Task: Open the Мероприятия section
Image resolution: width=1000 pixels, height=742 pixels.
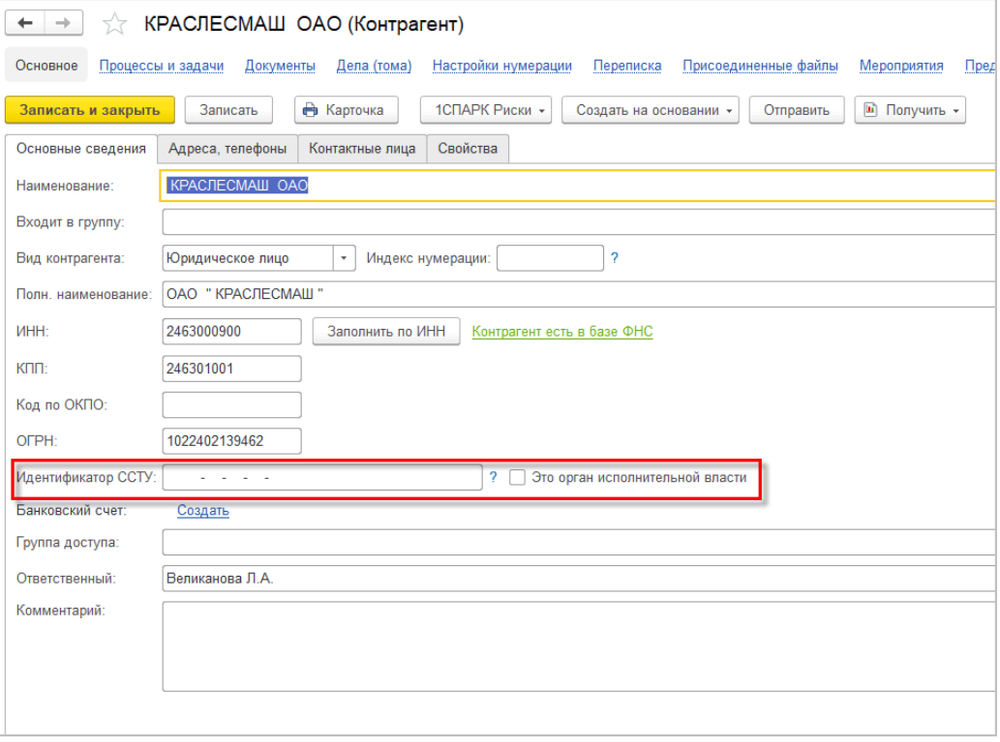Action: click(x=901, y=66)
